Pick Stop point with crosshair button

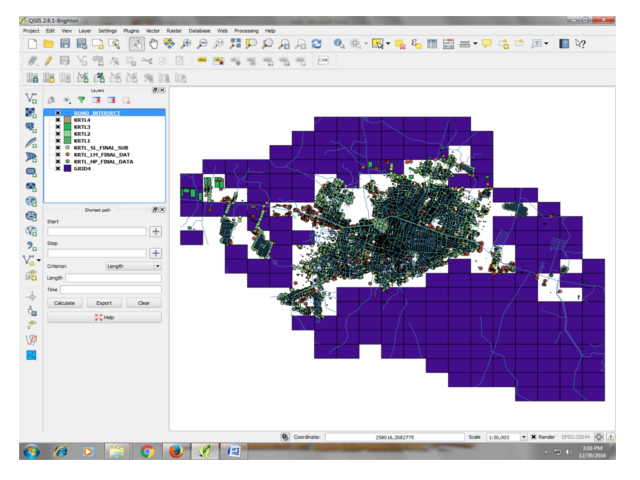(156, 253)
